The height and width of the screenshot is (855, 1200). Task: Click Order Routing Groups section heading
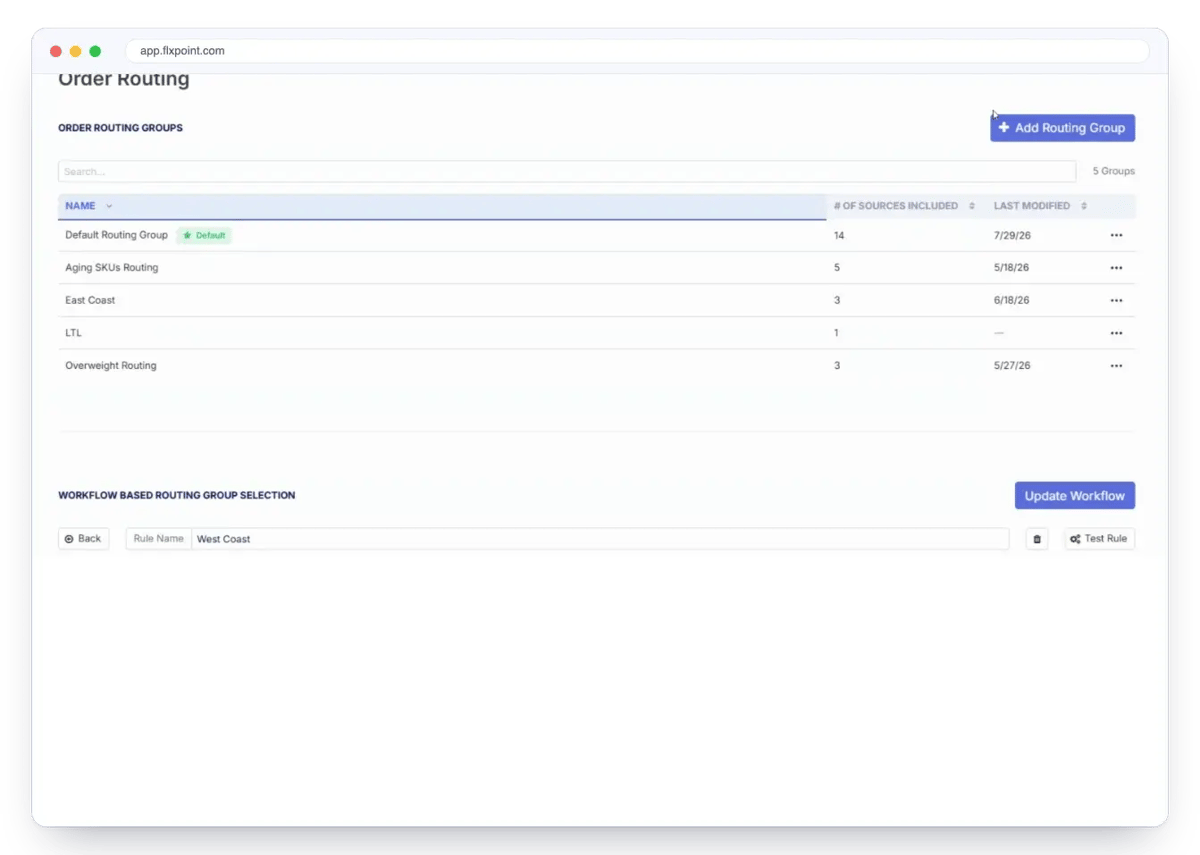point(120,128)
